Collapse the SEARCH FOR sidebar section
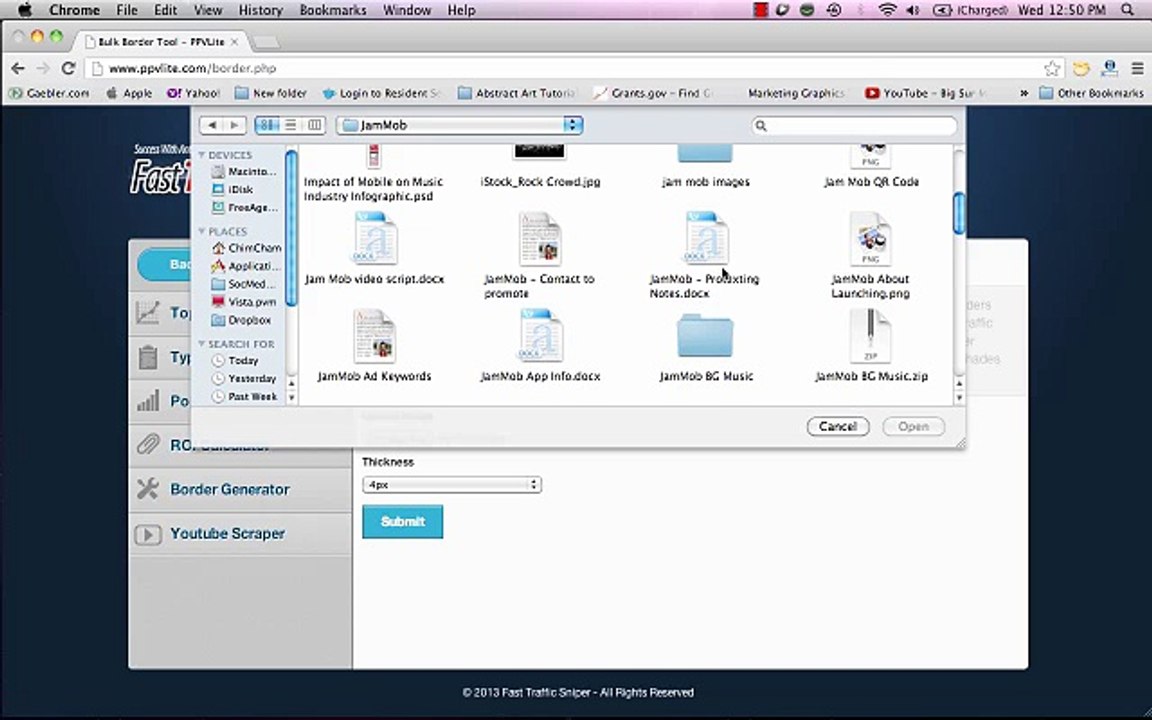 202,343
